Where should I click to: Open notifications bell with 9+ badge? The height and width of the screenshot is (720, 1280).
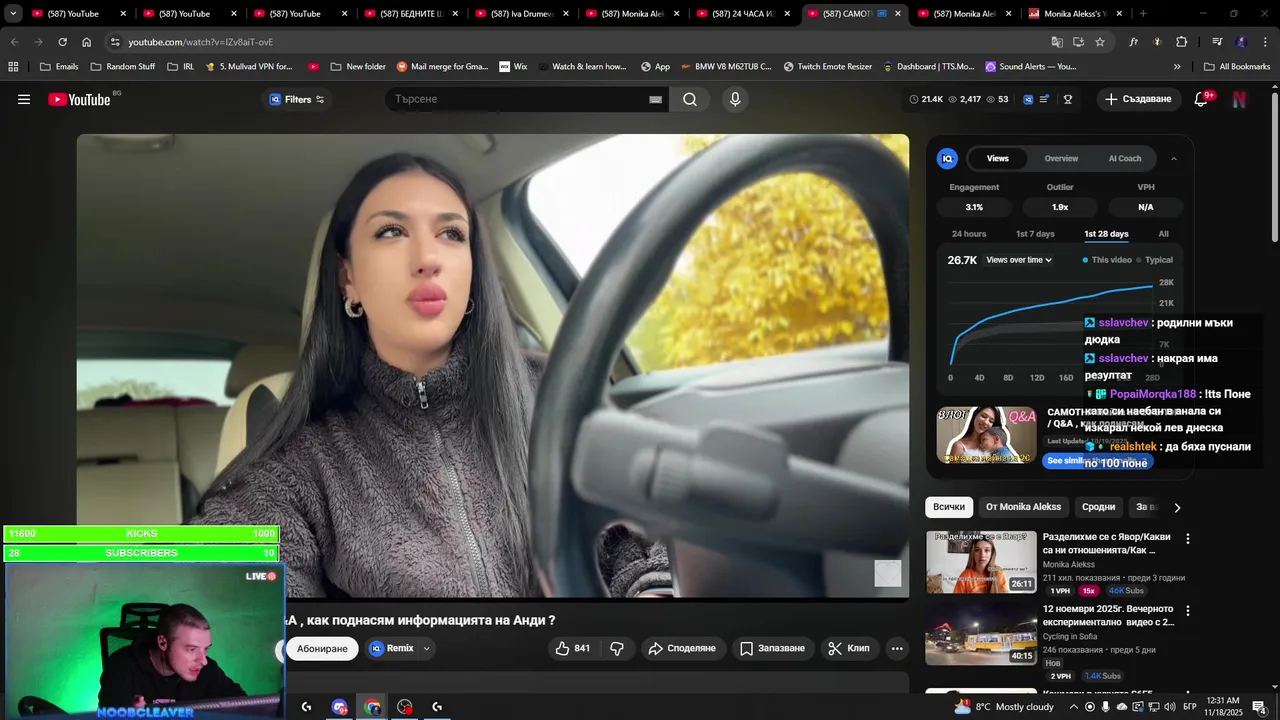tap(1203, 99)
